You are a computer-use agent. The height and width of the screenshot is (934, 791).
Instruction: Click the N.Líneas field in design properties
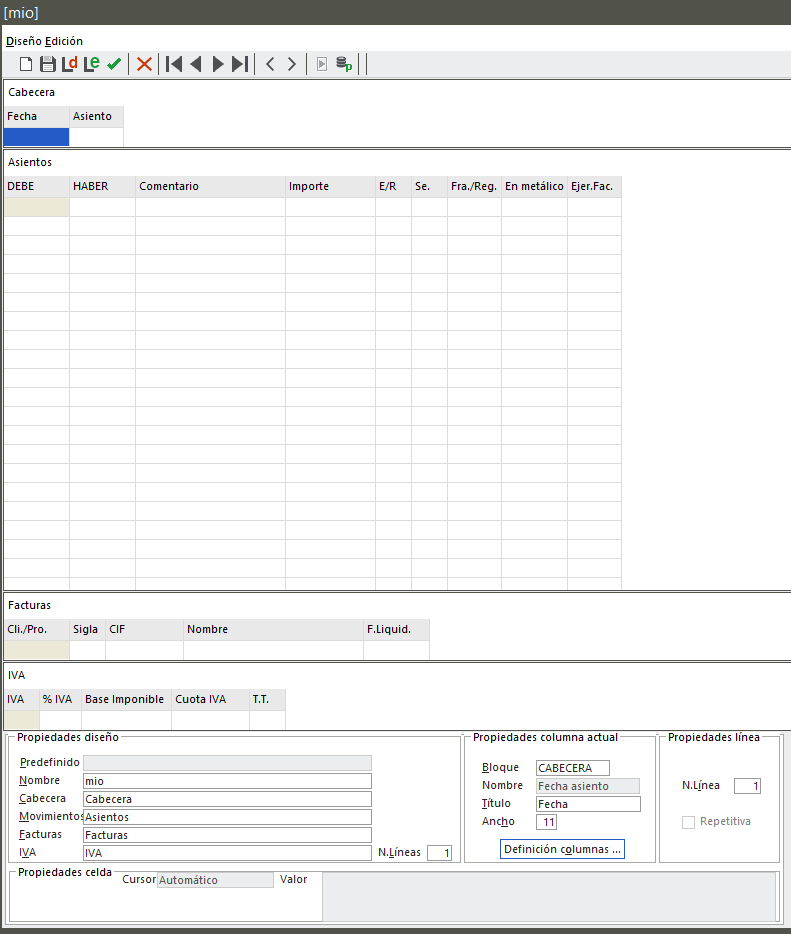tap(440, 853)
